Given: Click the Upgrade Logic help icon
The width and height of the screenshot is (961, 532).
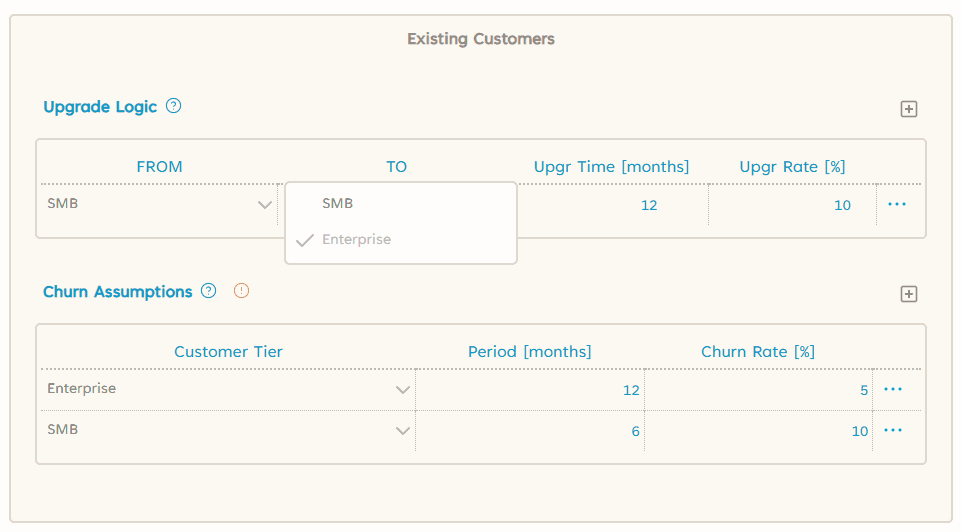Looking at the screenshot, I should coord(174,106).
